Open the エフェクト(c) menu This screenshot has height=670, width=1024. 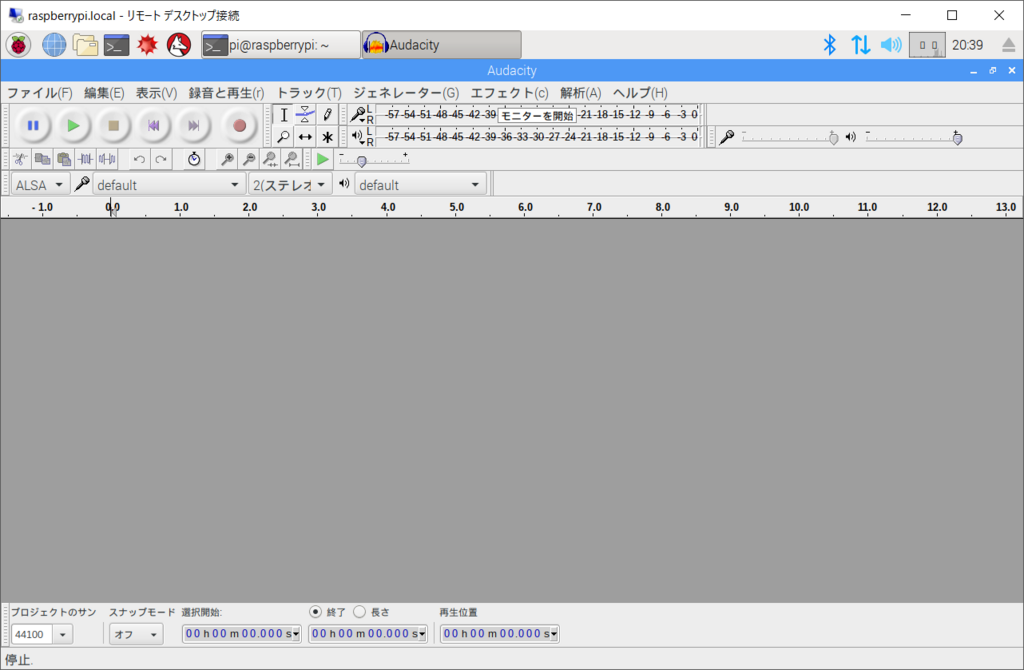[x=509, y=93]
